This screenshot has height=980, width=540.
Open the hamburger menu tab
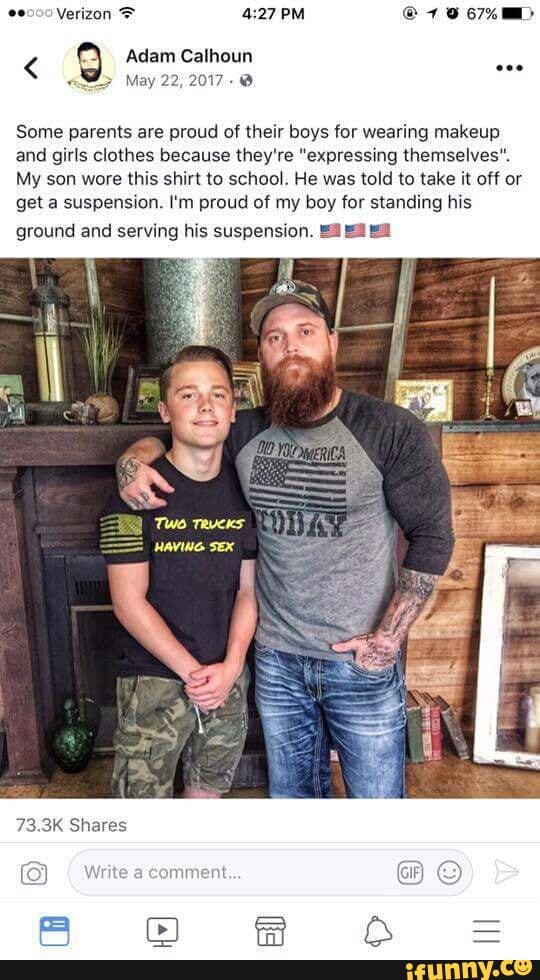tap(486, 931)
